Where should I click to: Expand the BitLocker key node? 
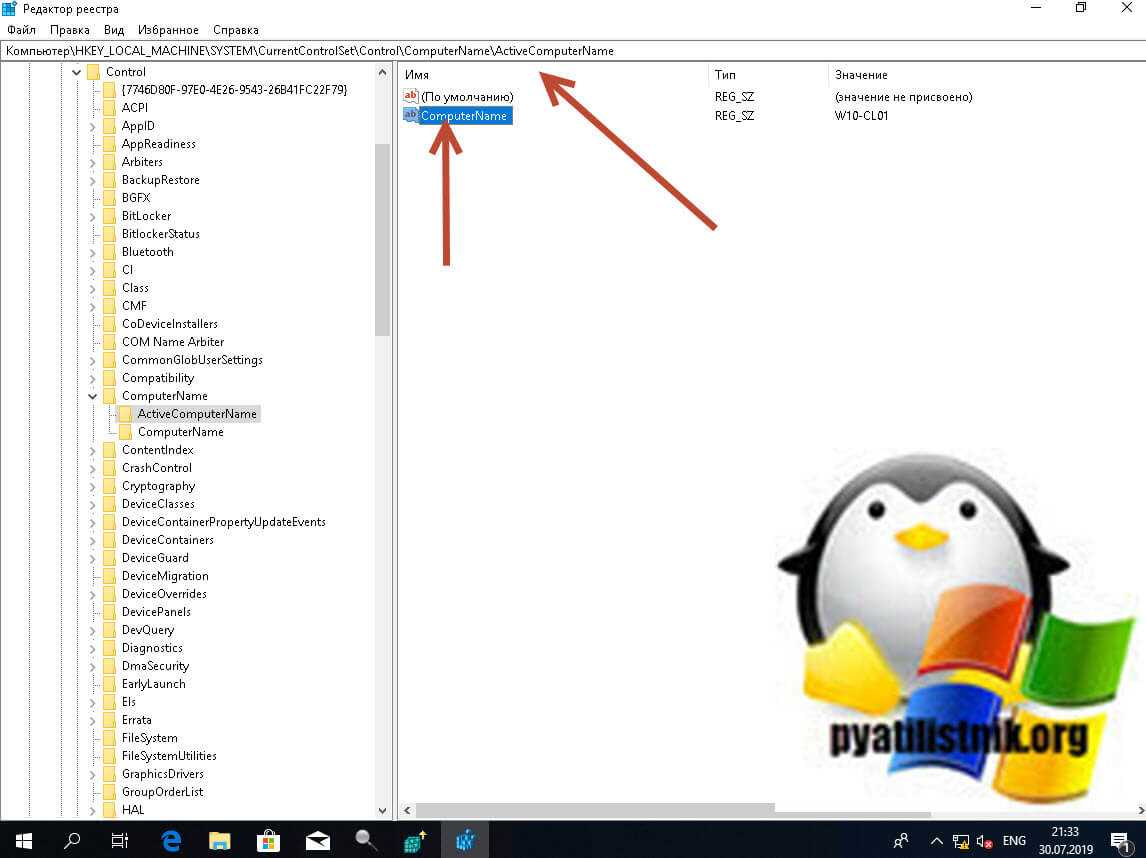pos(93,216)
